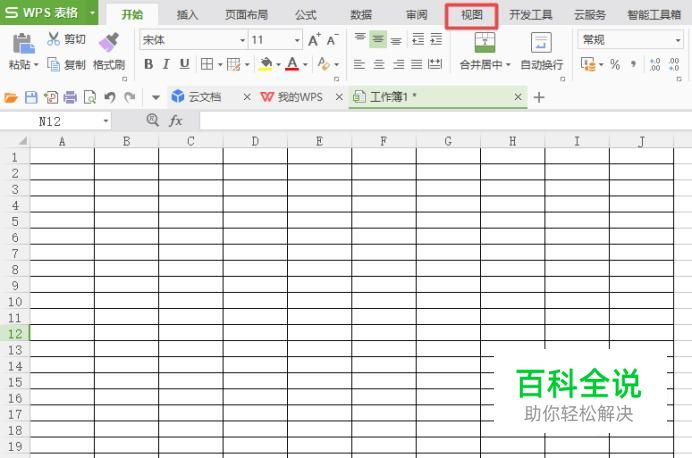Click the Wrap Text (自动换行) icon

(541, 43)
